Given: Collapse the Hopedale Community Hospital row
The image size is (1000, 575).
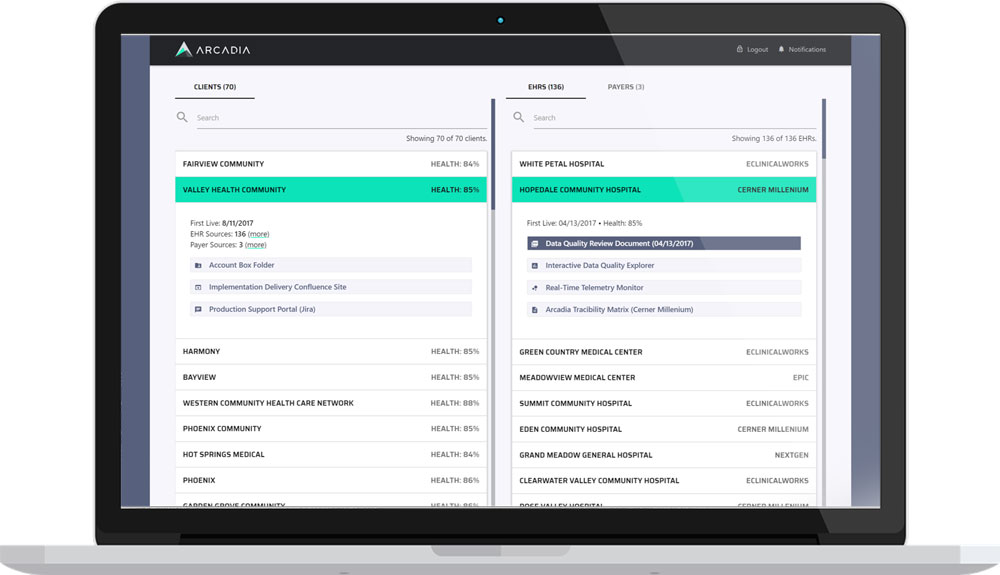Looking at the screenshot, I should tap(664, 189).
